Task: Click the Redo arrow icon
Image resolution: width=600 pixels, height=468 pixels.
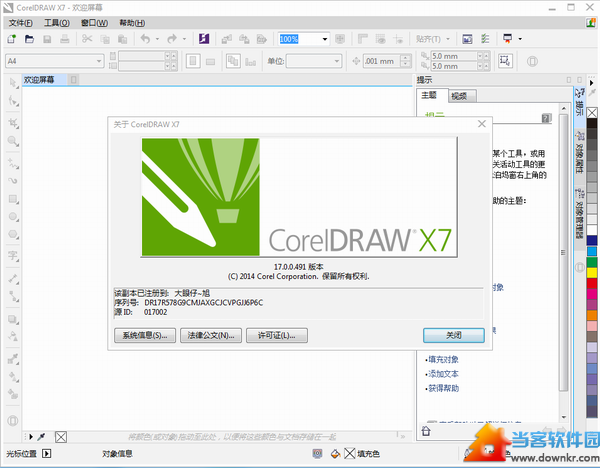Action: 172,39
